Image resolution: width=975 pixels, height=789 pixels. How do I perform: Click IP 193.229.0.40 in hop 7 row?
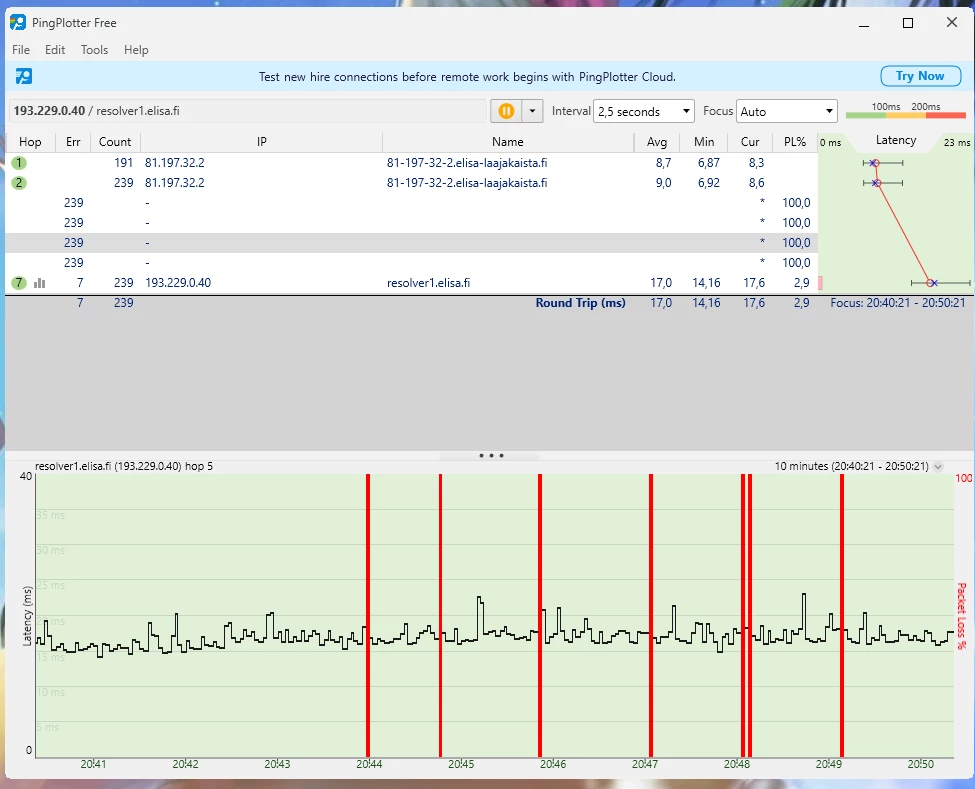[x=178, y=283]
